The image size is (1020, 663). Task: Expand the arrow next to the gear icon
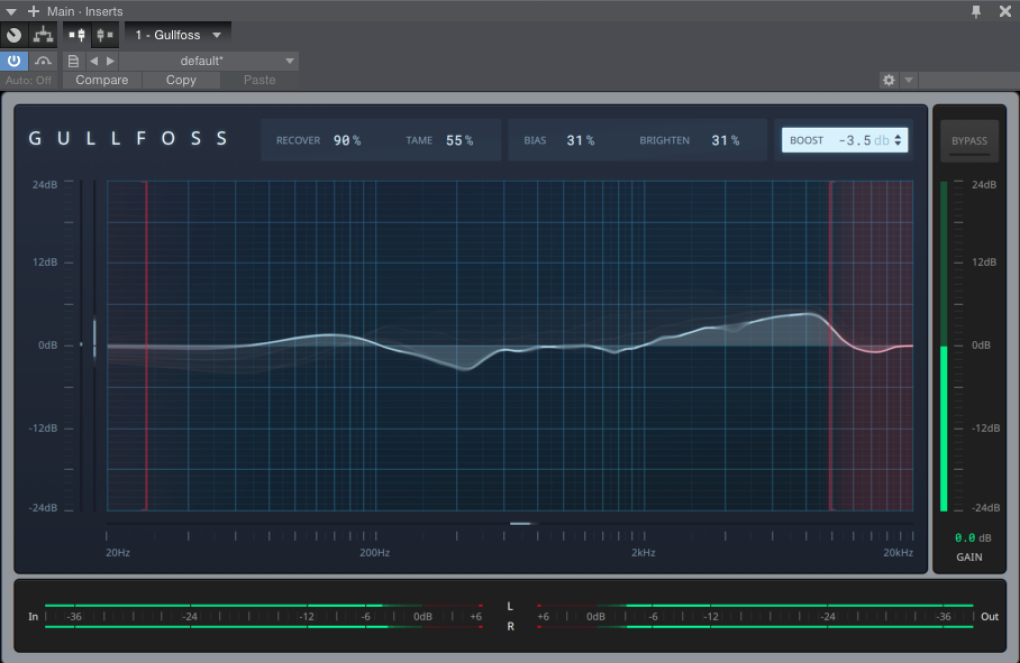[x=909, y=80]
